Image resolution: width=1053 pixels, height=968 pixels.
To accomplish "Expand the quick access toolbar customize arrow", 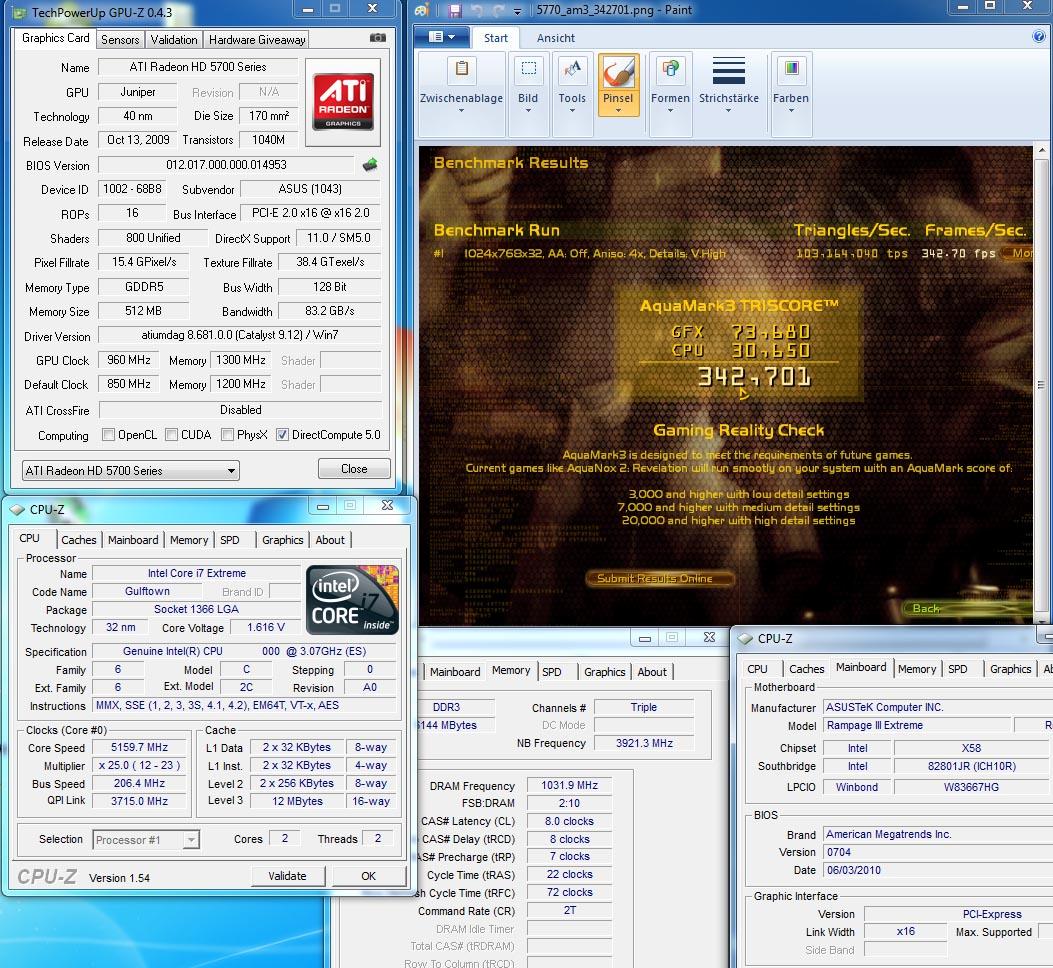I will click(x=517, y=11).
